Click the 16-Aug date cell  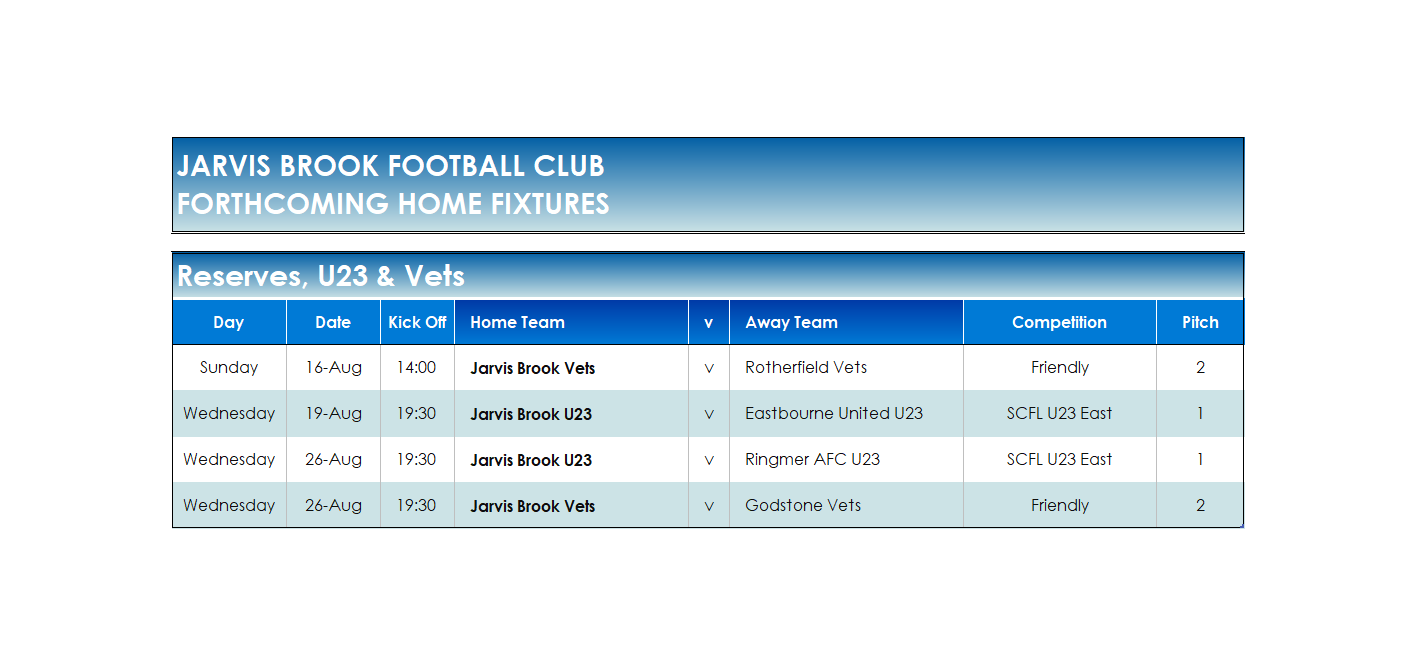point(333,367)
